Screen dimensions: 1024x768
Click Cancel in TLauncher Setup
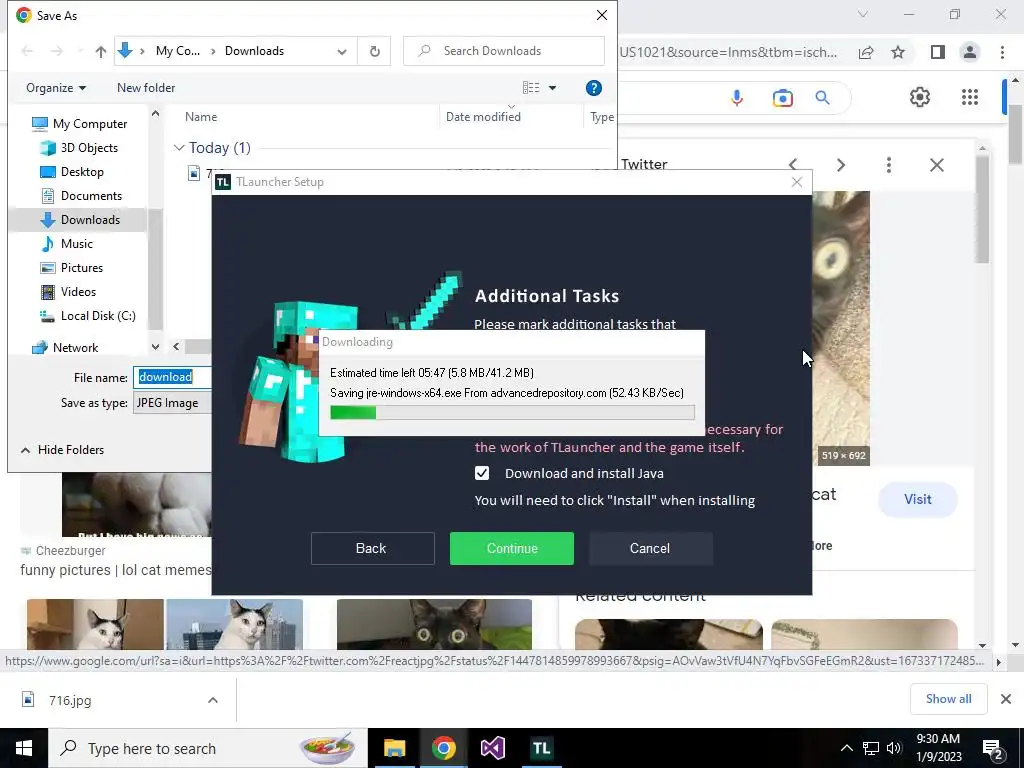point(650,549)
